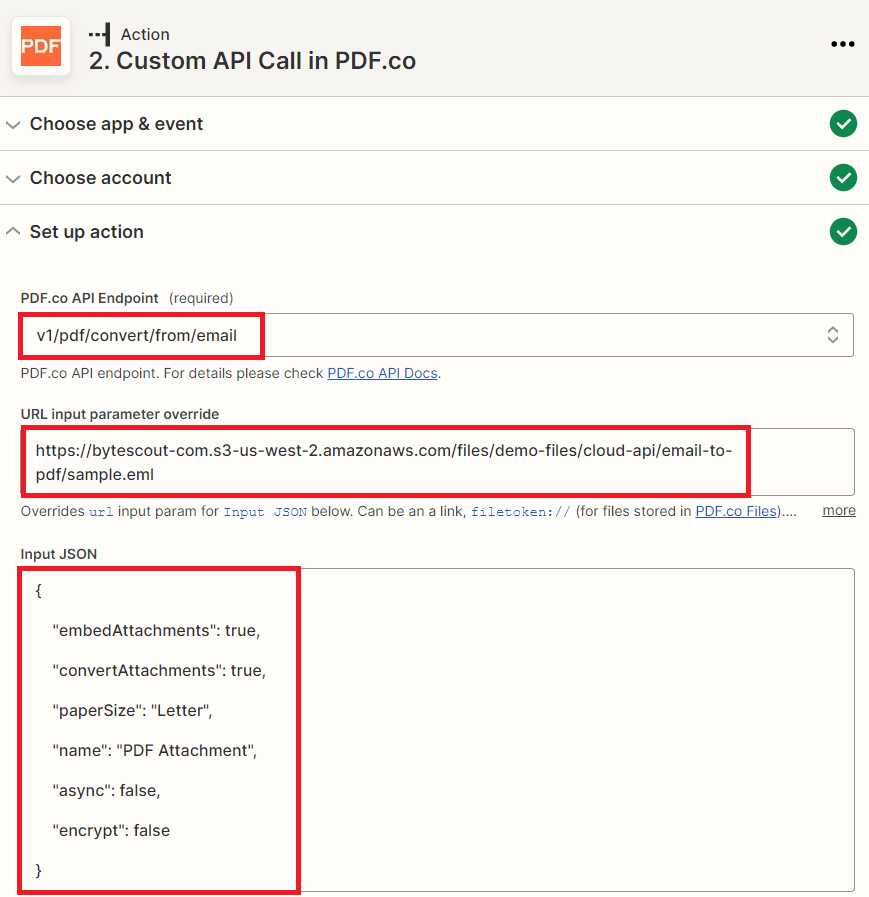The image size is (869, 897).
Task: Click the stepper arrows on the endpoint selector
Action: 832,335
